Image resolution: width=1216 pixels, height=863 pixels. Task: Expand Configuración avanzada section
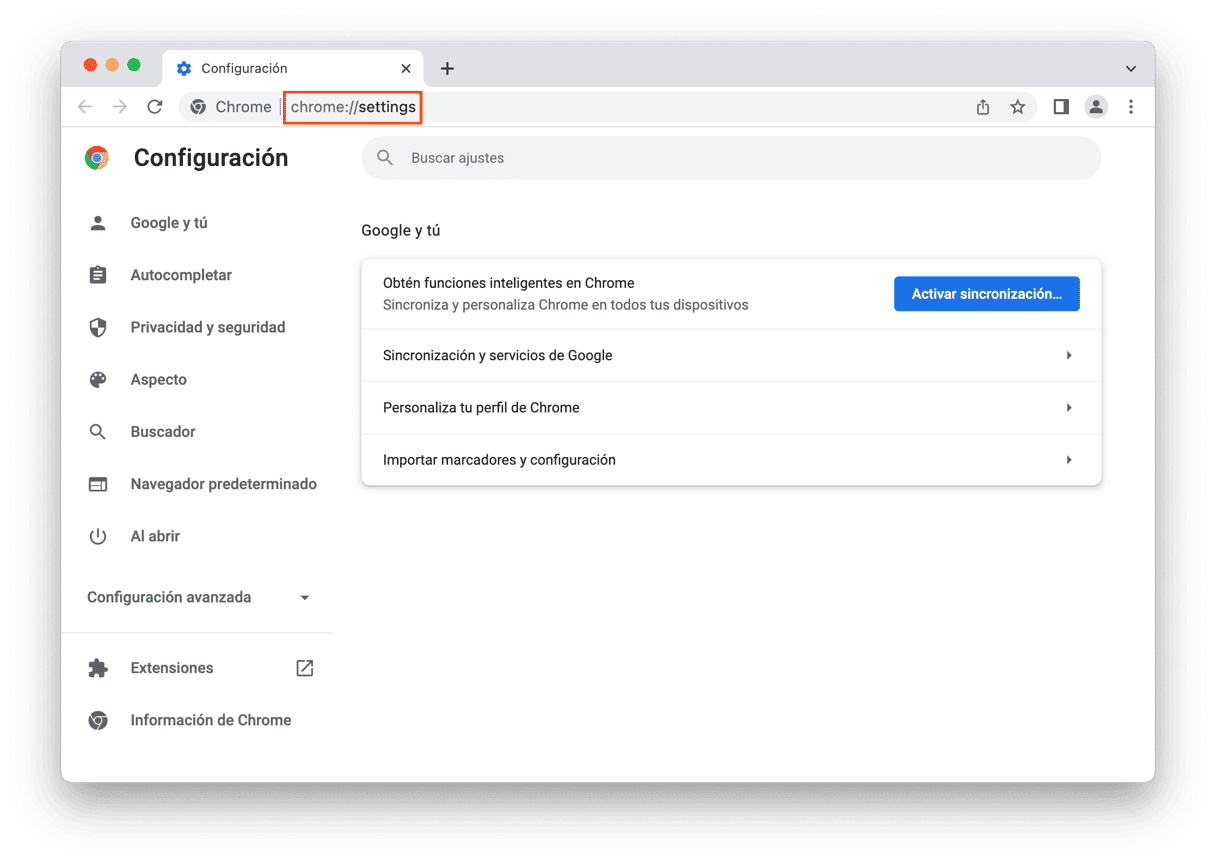[199, 597]
